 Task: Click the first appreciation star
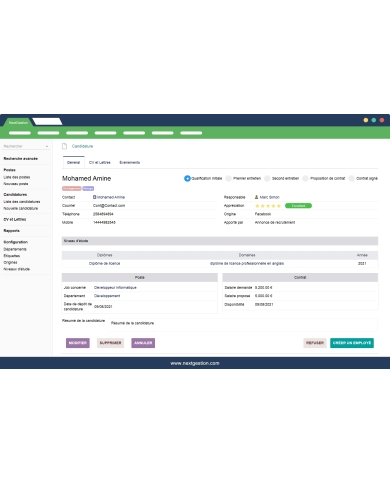257,206
